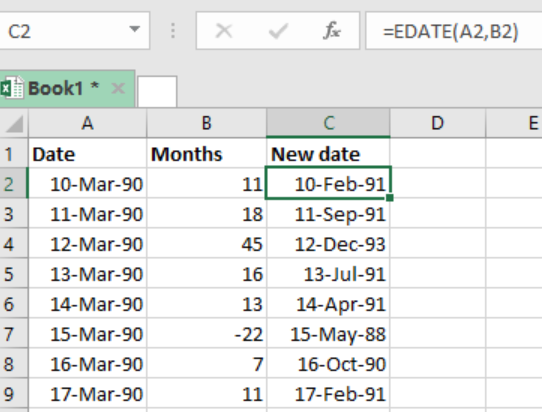Click the Cancel X icon in formula bar
Screen dimensions: 542x412
point(224,31)
